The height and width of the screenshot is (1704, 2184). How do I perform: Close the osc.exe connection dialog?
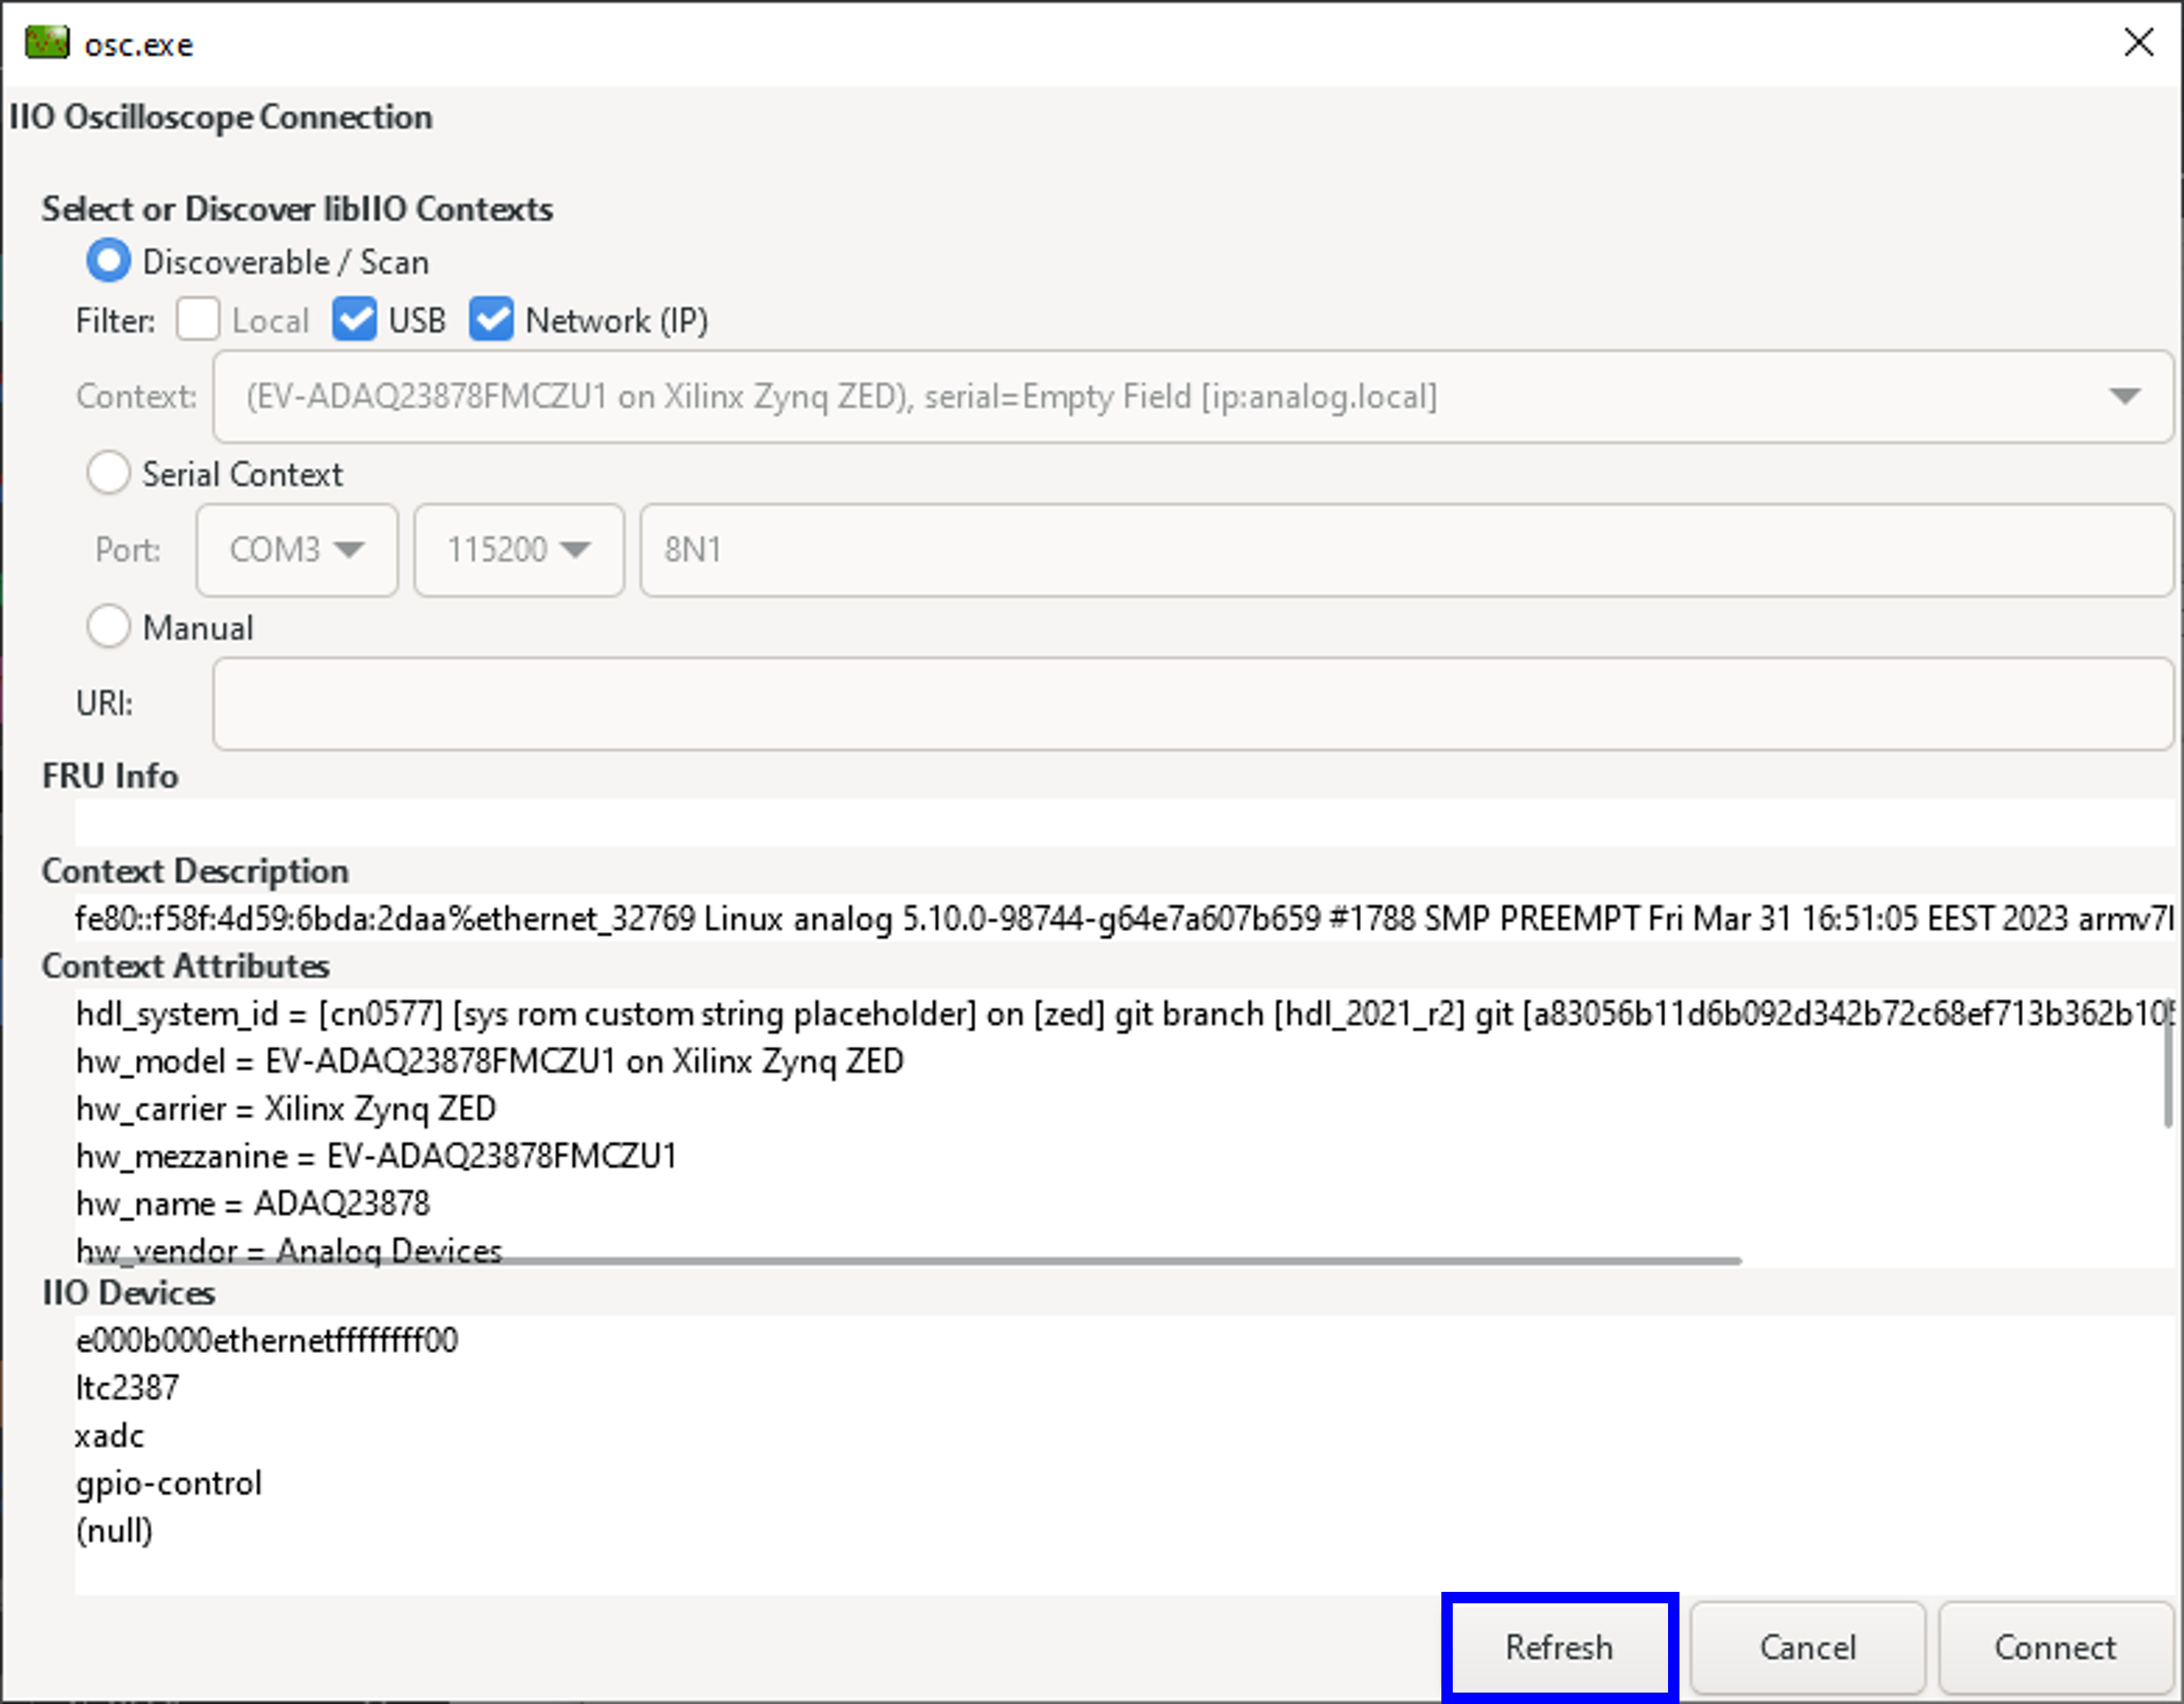coord(2138,42)
